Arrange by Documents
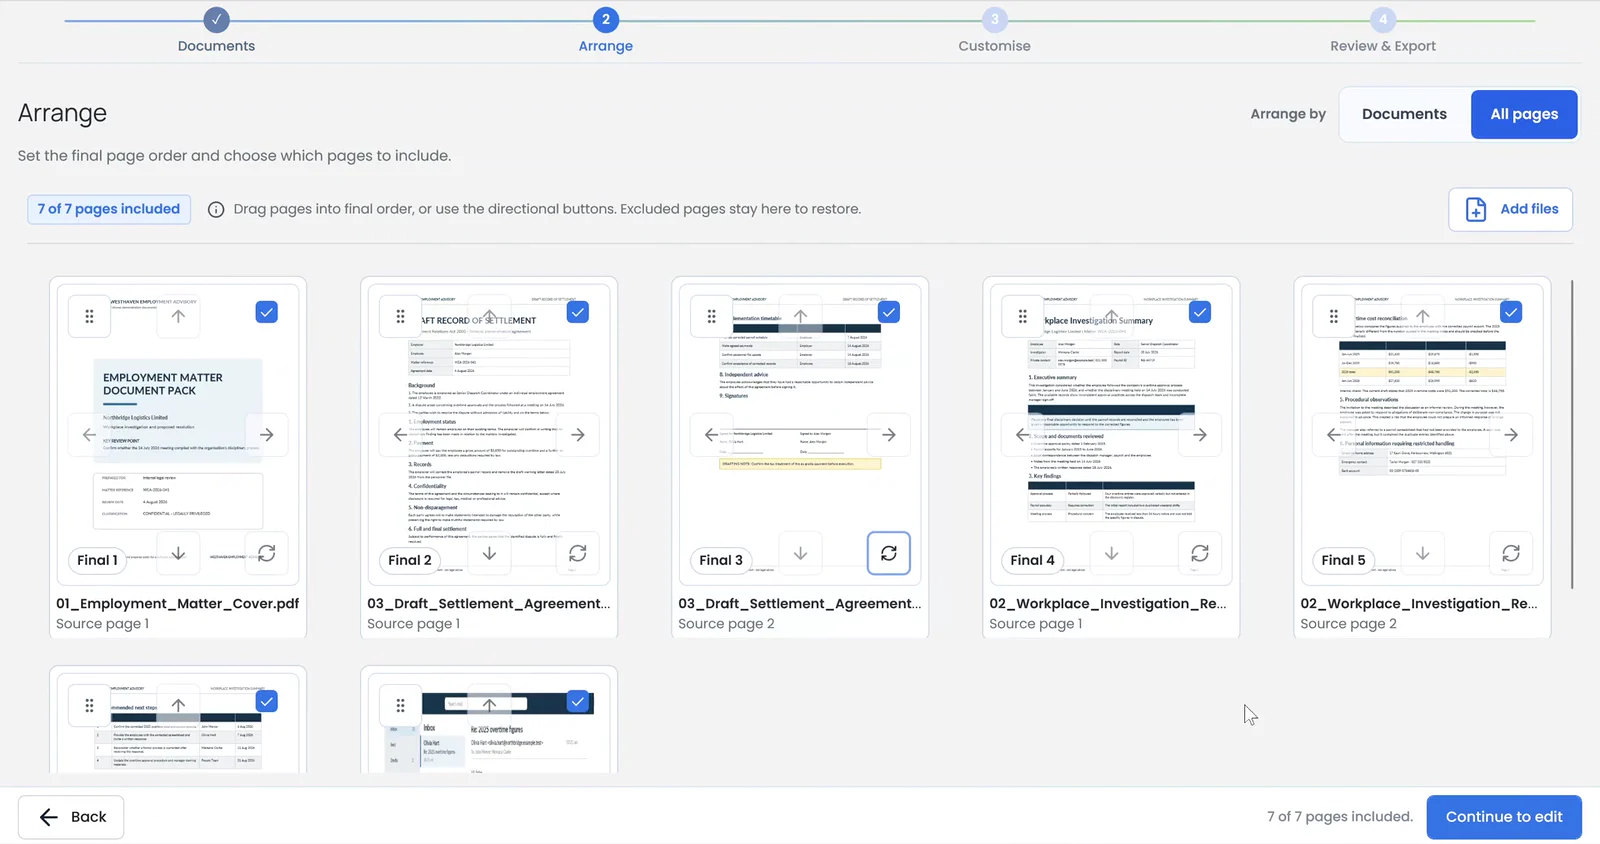Image resolution: width=1600 pixels, height=844 pixels. point(1404,114)
